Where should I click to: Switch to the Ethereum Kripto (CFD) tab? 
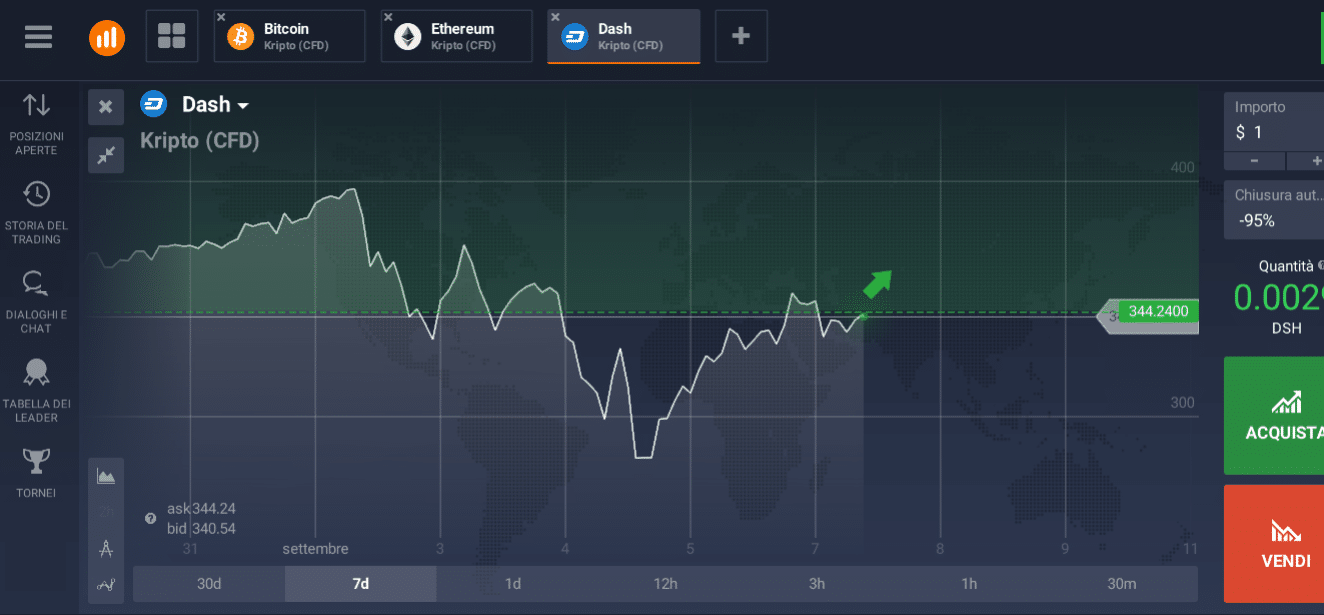coord(457,36)
